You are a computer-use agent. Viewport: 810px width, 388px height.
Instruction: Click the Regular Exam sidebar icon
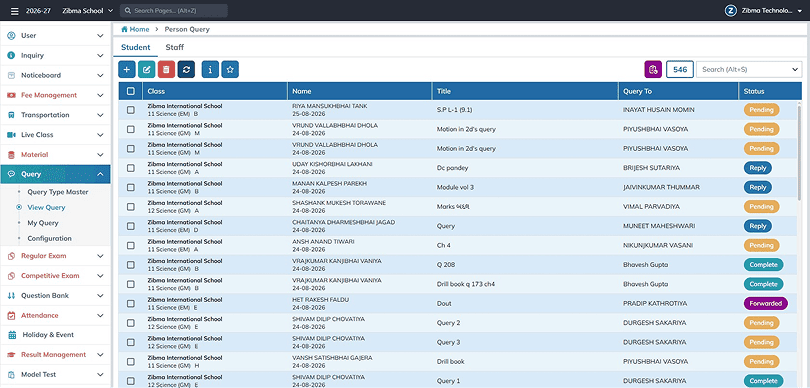point(11,256)
